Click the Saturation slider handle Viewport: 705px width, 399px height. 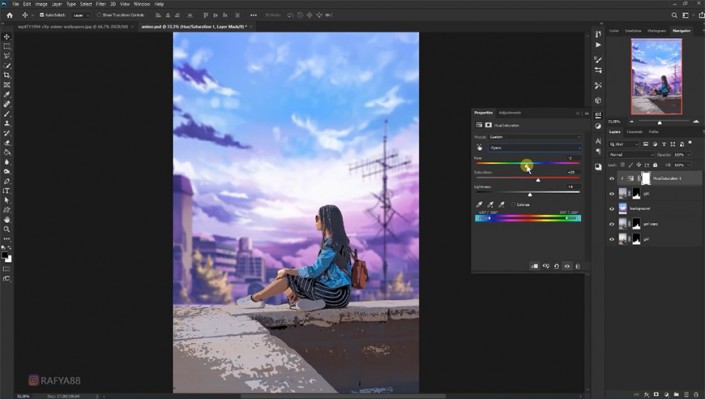click(x=538, y=180)
